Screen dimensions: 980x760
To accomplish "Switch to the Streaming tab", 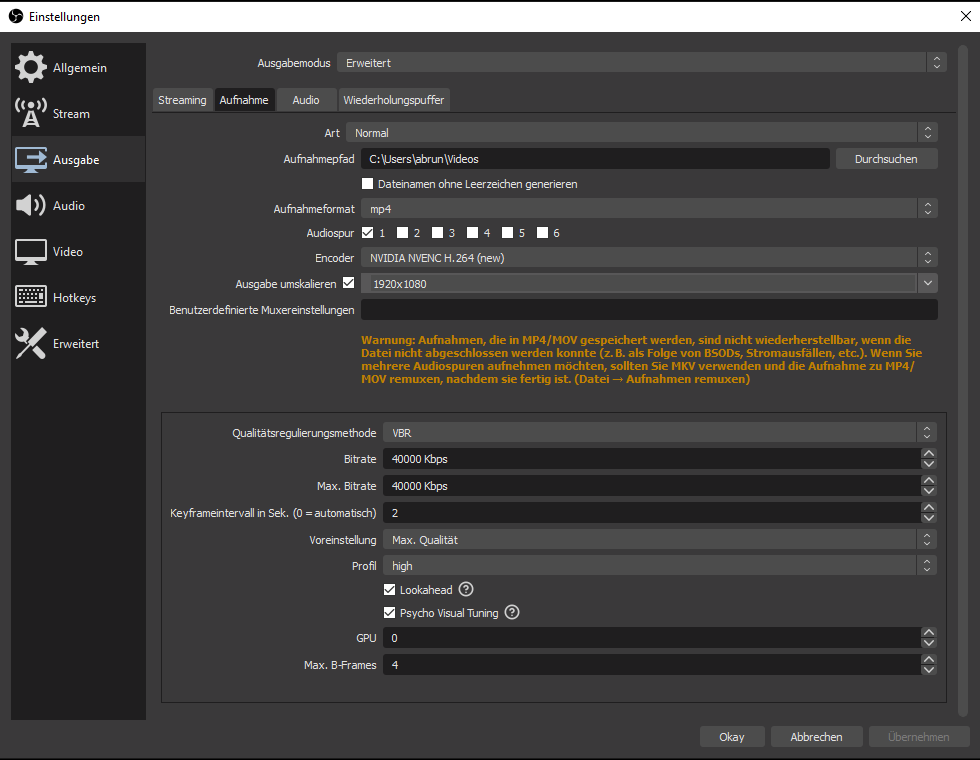I will tap(182, 100).
